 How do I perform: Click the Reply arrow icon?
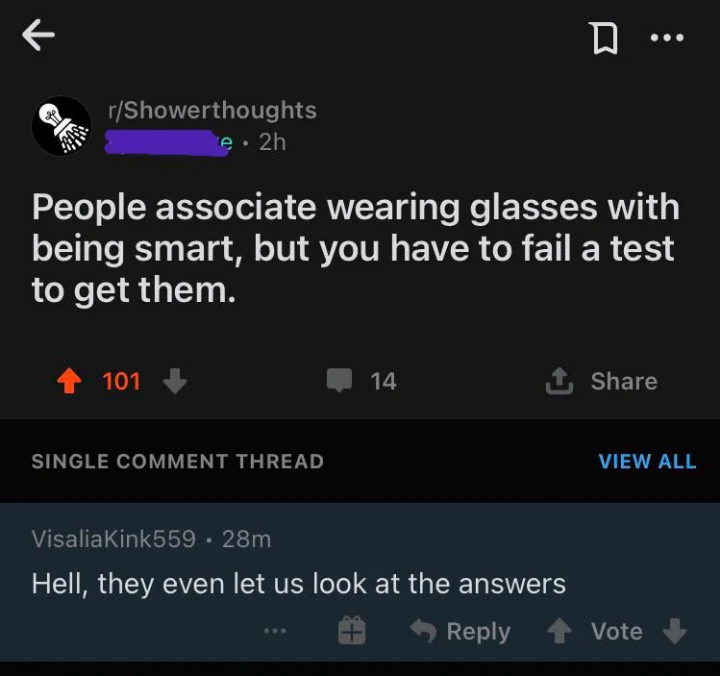pos(423,631)
